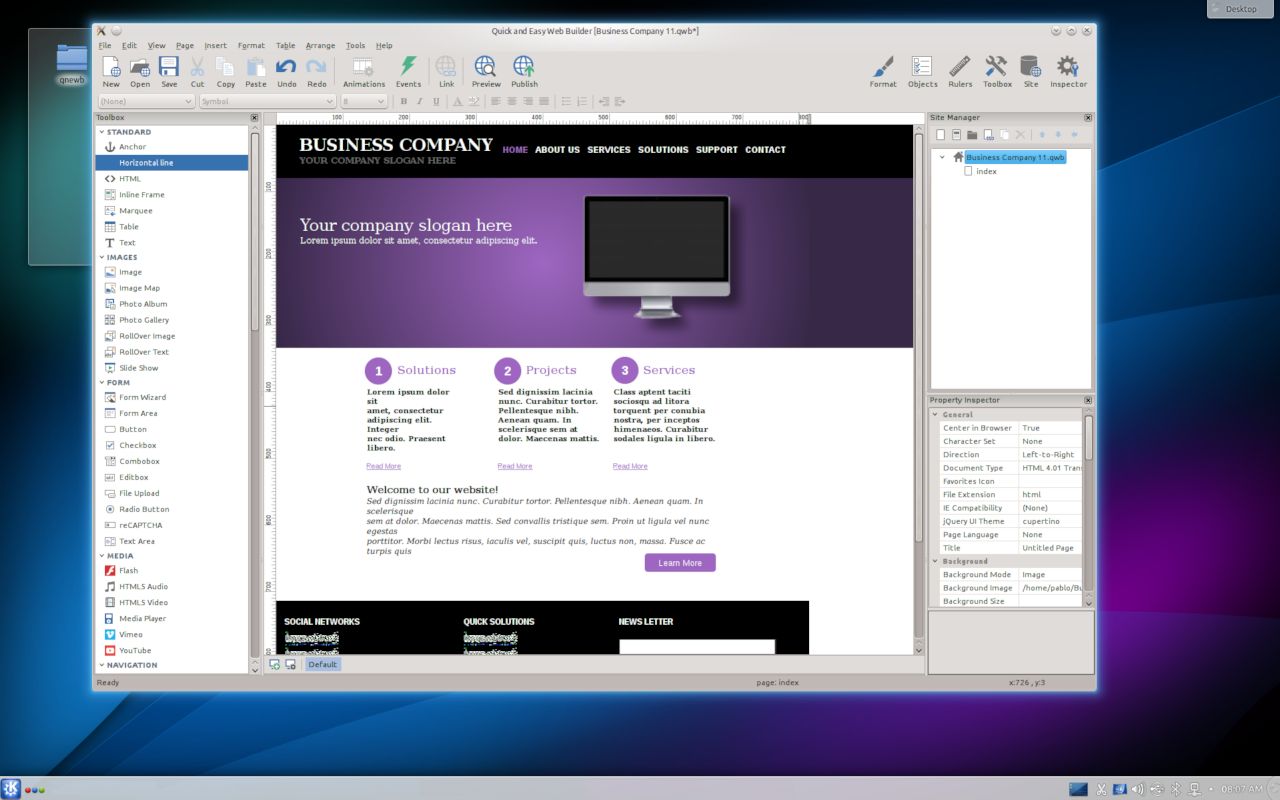Click the Publish toolbar icon

point(524,71)
